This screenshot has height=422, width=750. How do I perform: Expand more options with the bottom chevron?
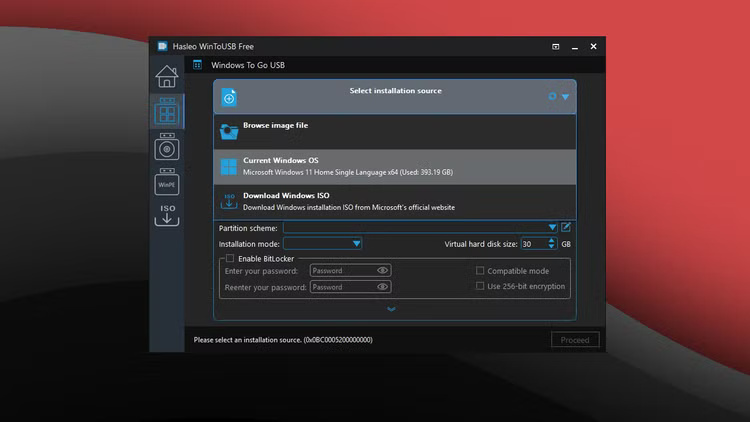point(391,309)
